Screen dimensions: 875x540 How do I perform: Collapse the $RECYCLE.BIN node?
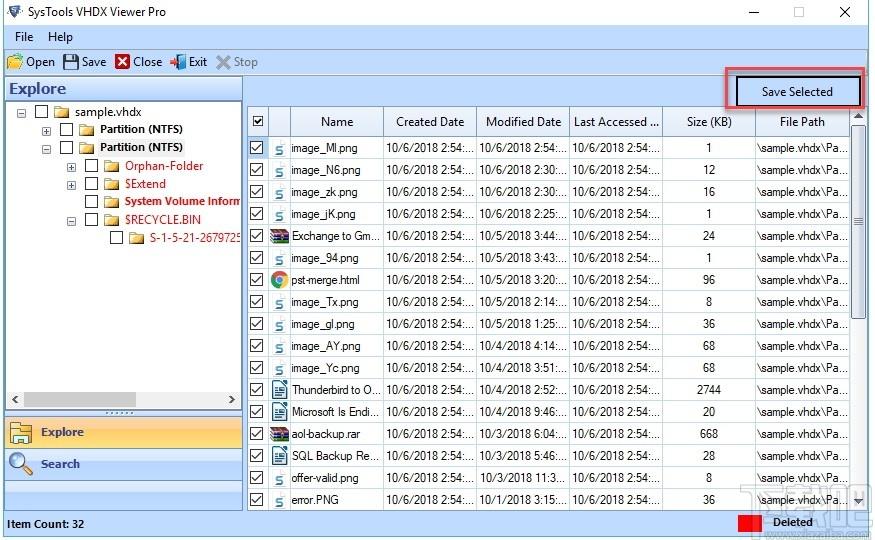(71, 221)
